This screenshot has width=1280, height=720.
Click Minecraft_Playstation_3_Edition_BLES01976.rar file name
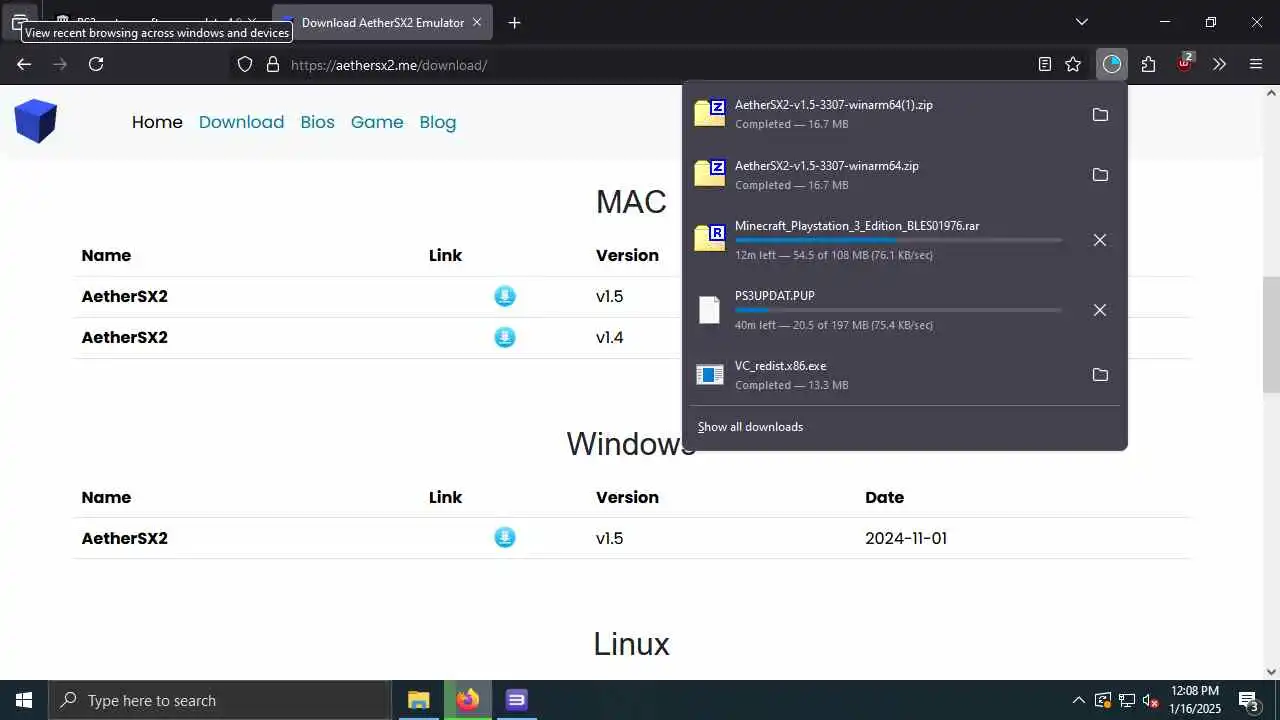coord(857,226)
